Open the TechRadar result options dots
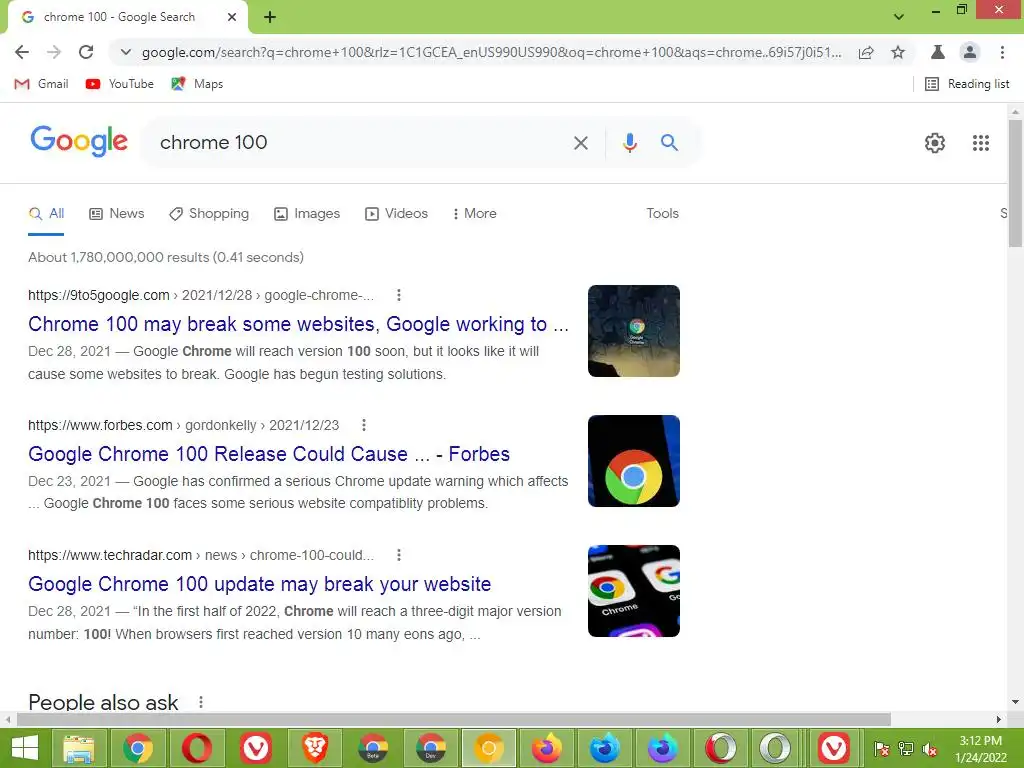 [398, 555]
